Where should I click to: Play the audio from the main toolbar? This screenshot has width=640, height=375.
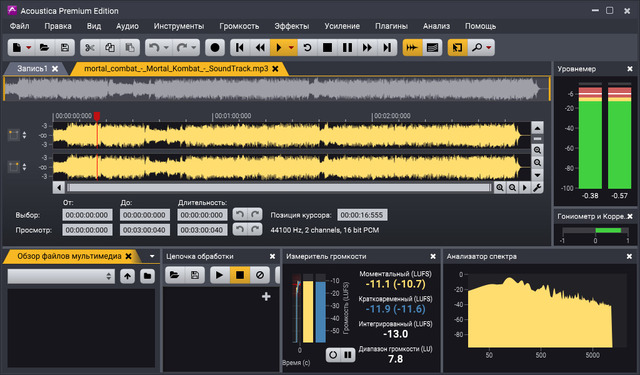click(279, 48)
